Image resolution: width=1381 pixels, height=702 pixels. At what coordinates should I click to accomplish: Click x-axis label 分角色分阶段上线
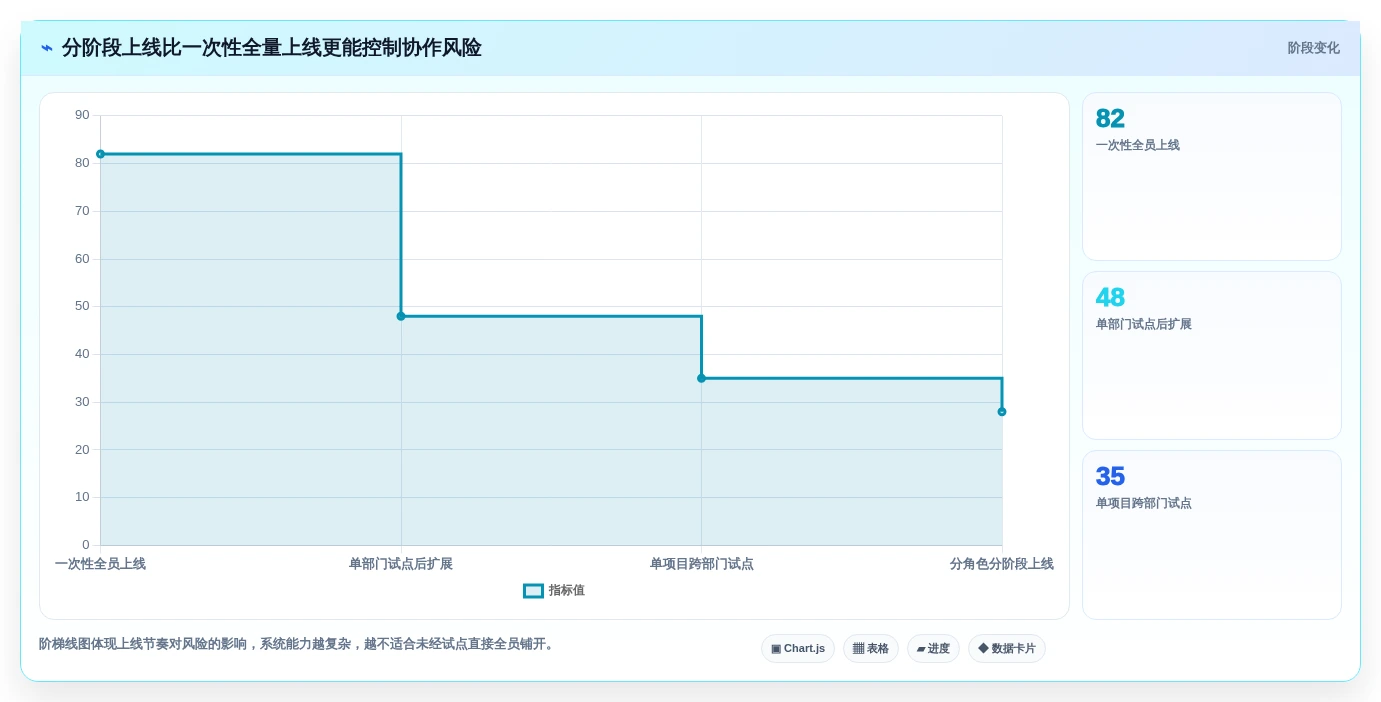point(1002,564)
